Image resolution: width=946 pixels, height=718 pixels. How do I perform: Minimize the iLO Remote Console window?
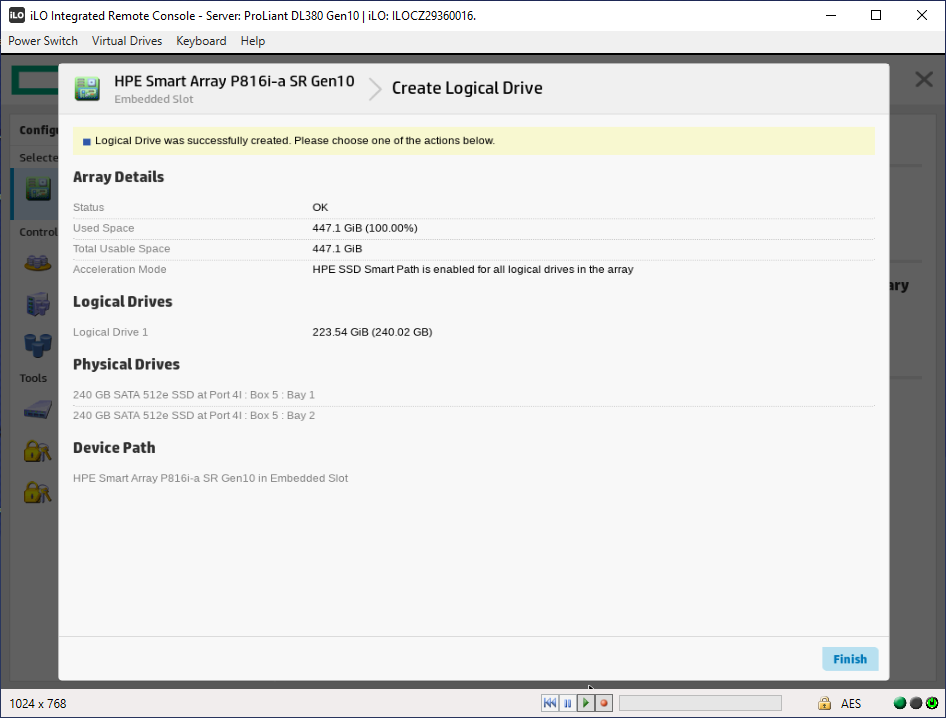point(831,15)
